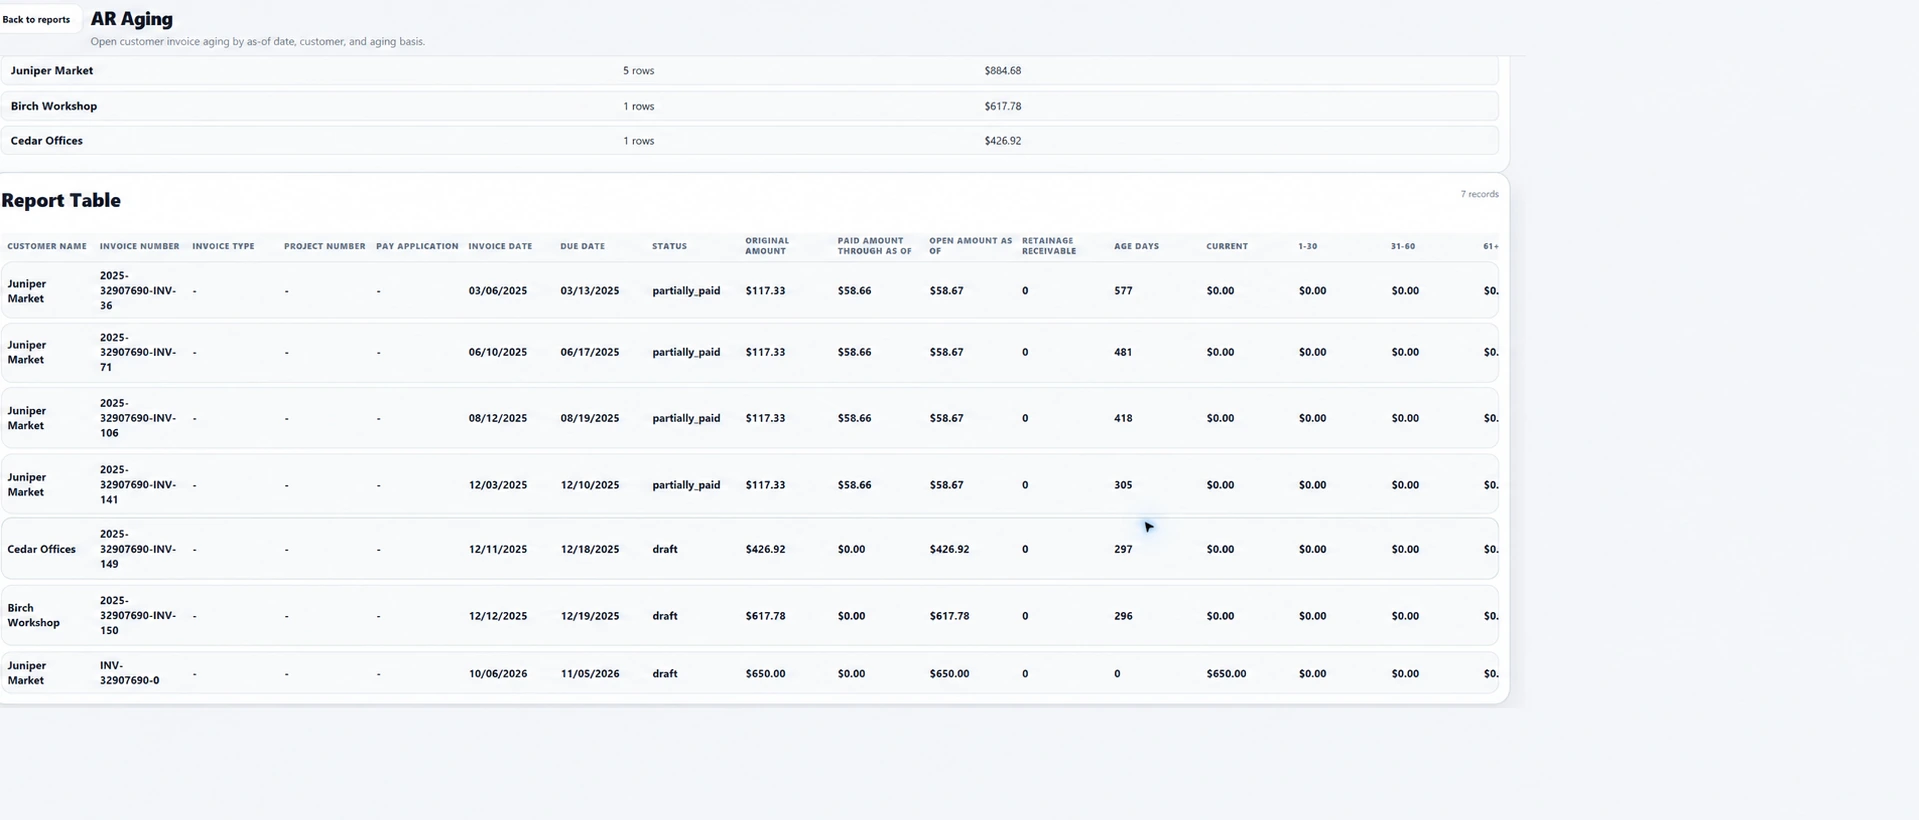
Task: Click the Status column header
Action: (x=670, y=246)
